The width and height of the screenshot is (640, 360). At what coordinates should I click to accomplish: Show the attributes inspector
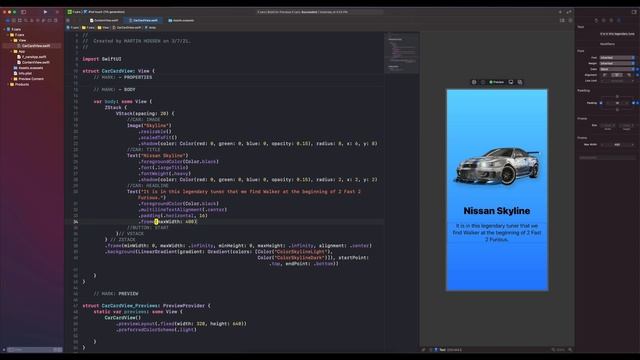click(619, 20)
